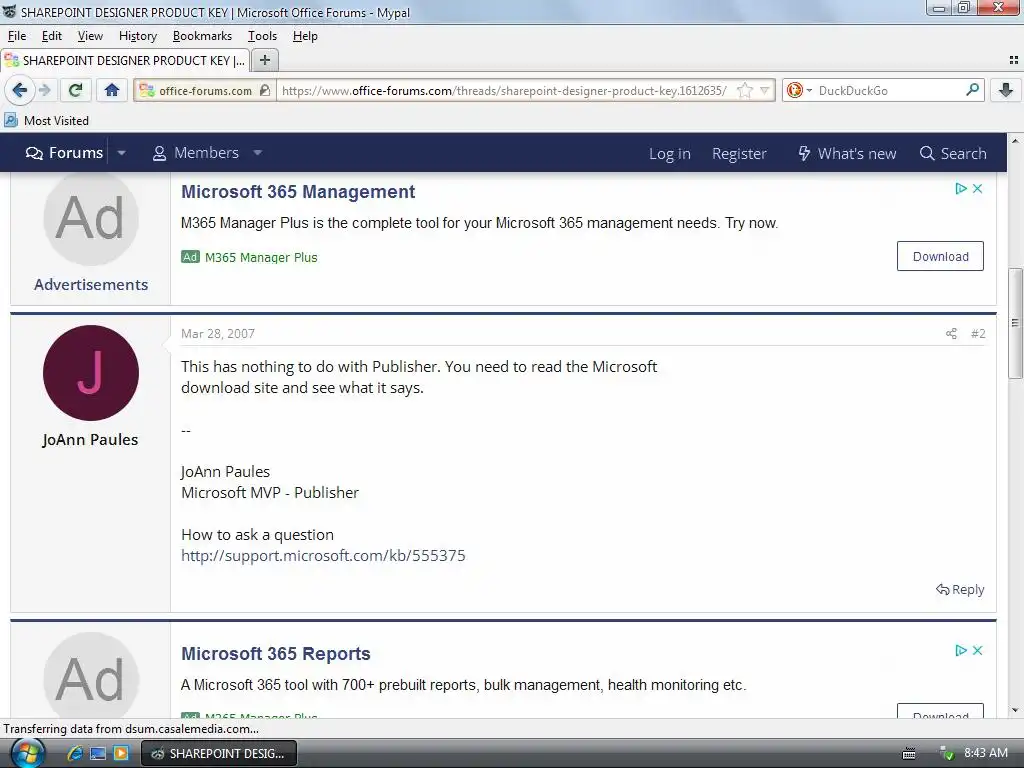
Task: Expand the Members dropdown arrow
Action: tap(257, 153)
